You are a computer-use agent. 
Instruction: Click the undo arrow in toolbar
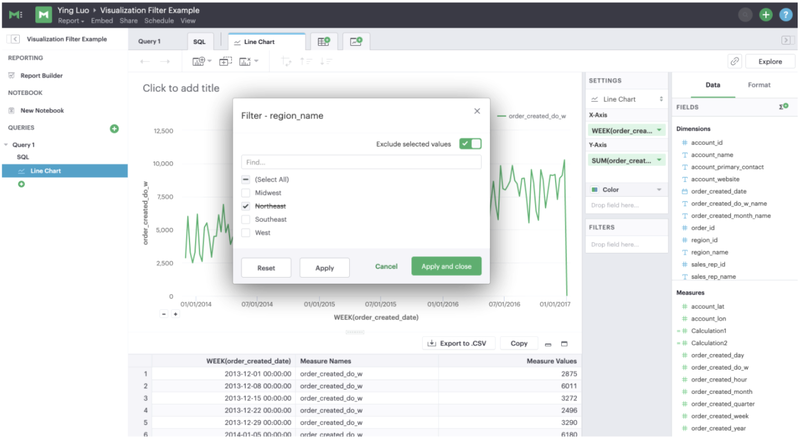(x=145, y=61)
